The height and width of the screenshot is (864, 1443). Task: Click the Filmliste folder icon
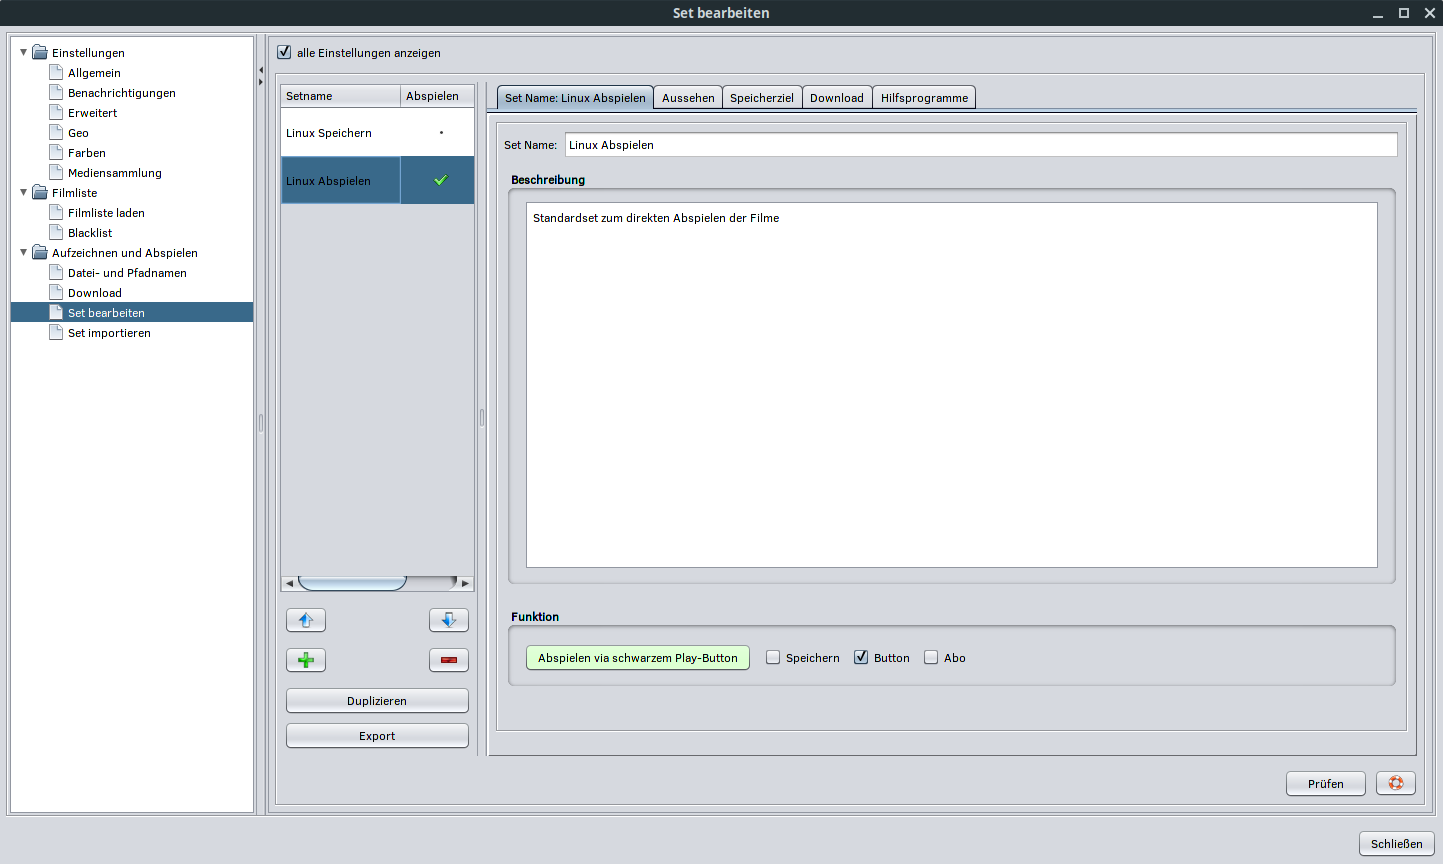[x=40, y=193]
